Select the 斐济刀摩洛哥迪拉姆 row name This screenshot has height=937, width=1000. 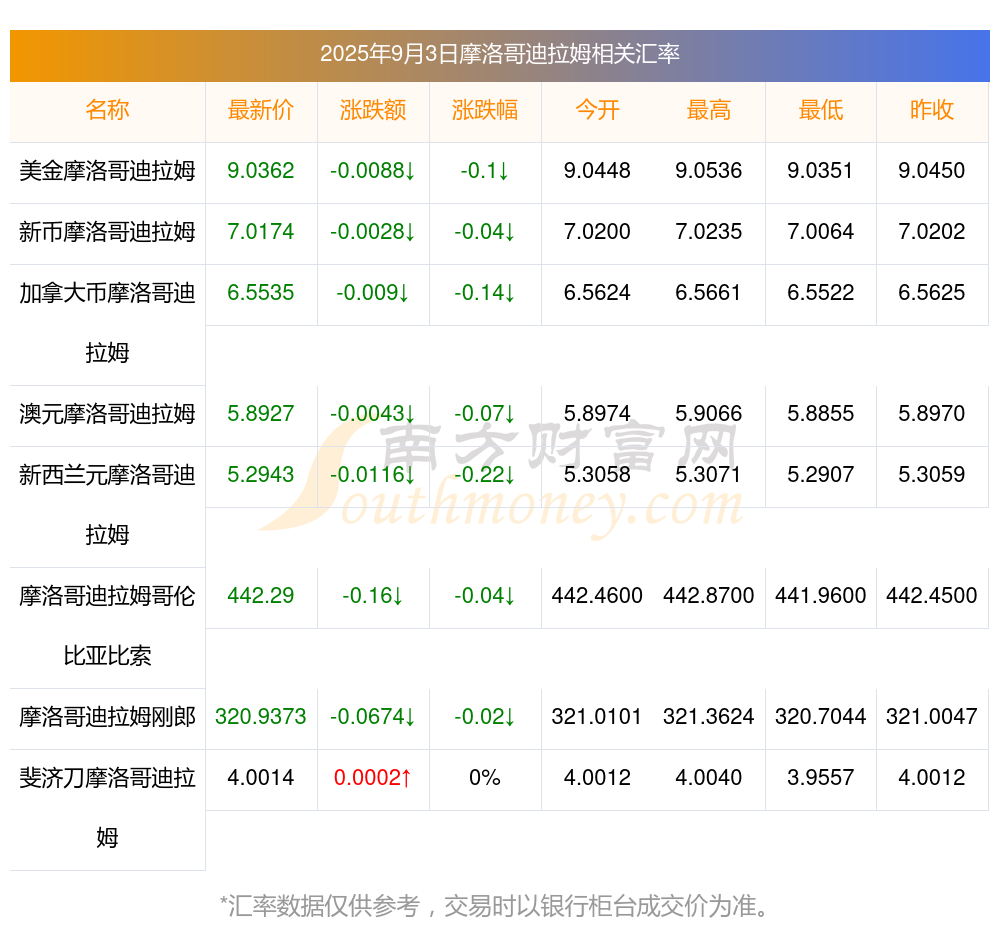point(107,808)
